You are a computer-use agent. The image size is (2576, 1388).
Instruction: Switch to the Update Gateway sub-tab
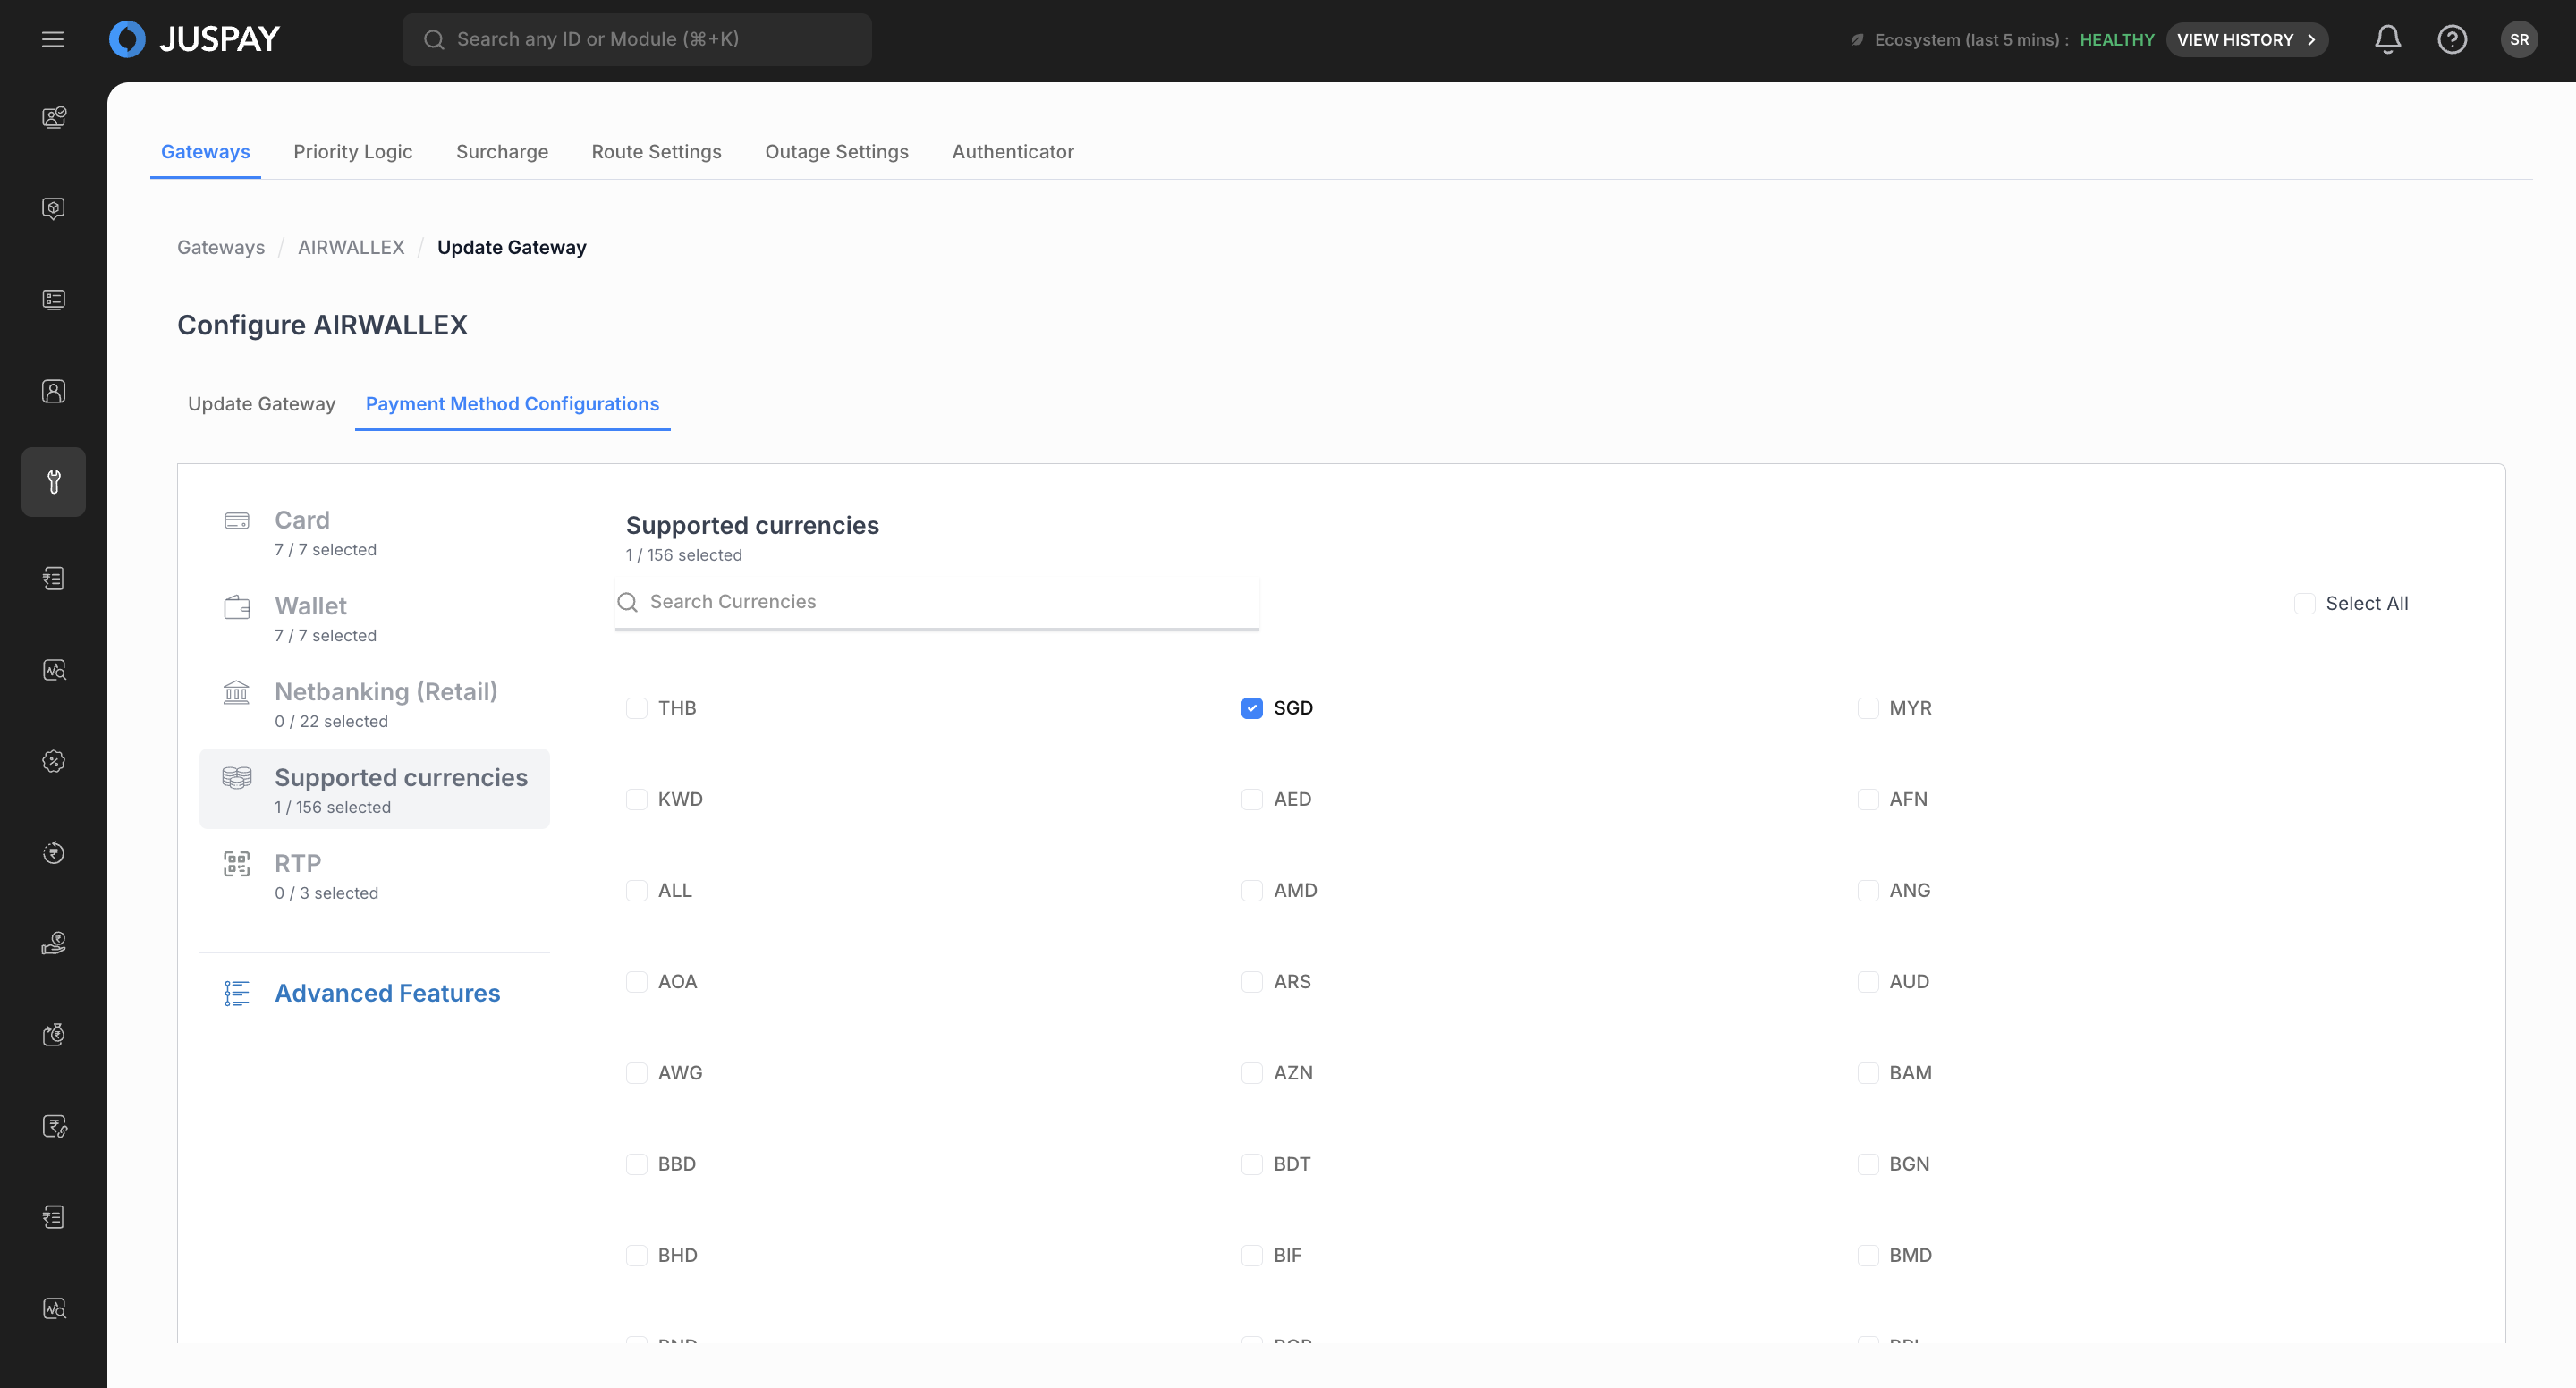261,404
